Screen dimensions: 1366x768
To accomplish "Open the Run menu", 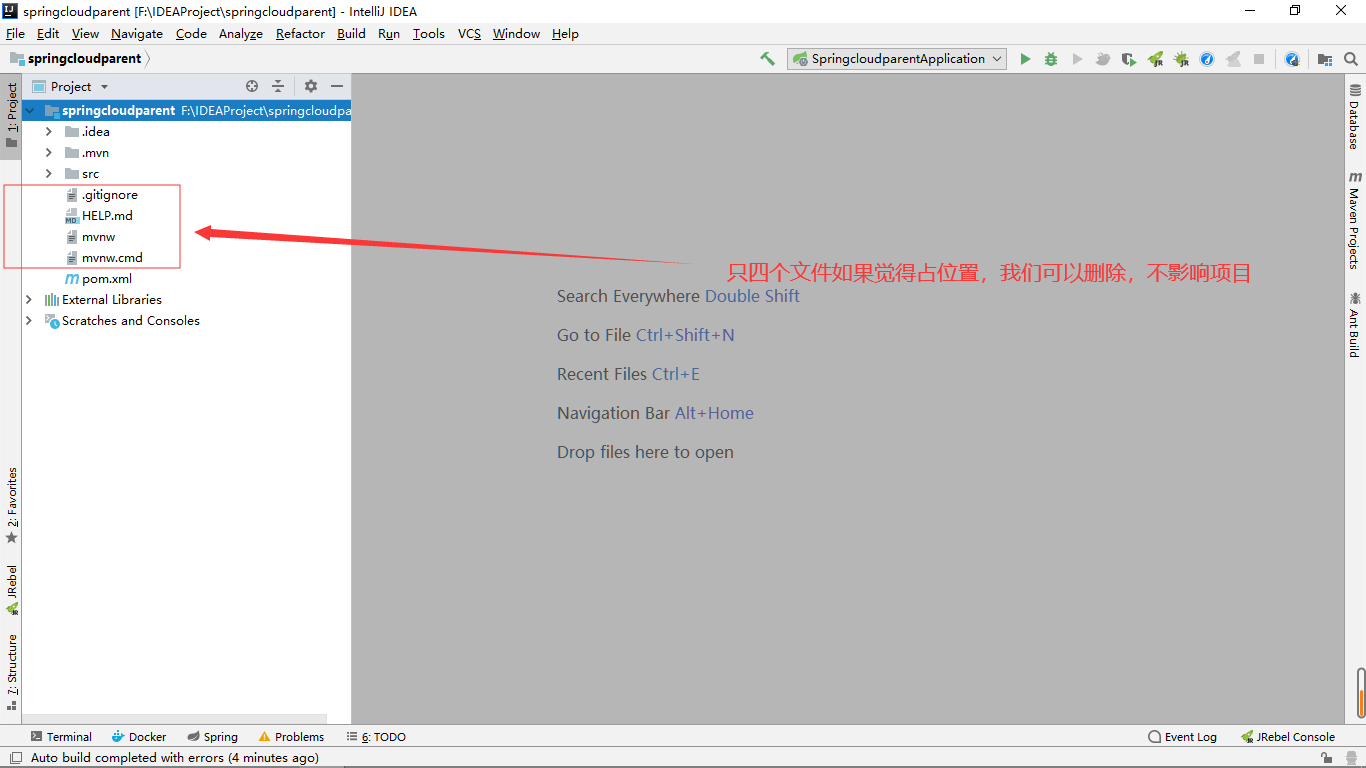I will (x=389, y=34).
